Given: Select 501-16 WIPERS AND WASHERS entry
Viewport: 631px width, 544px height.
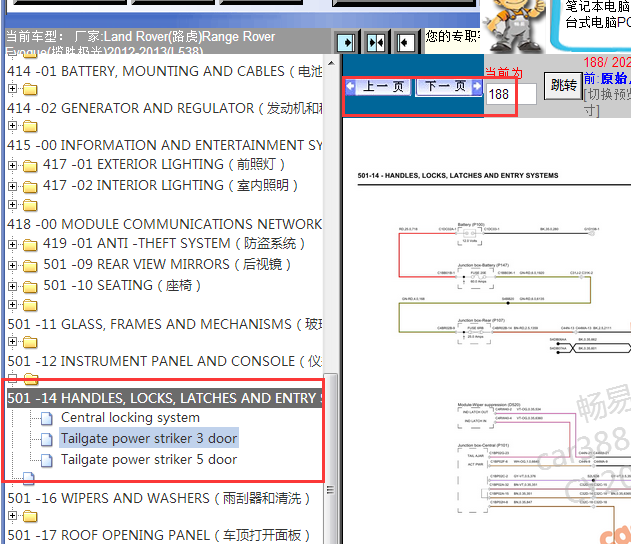Looking at the screenshot, I should pos(159,499).
